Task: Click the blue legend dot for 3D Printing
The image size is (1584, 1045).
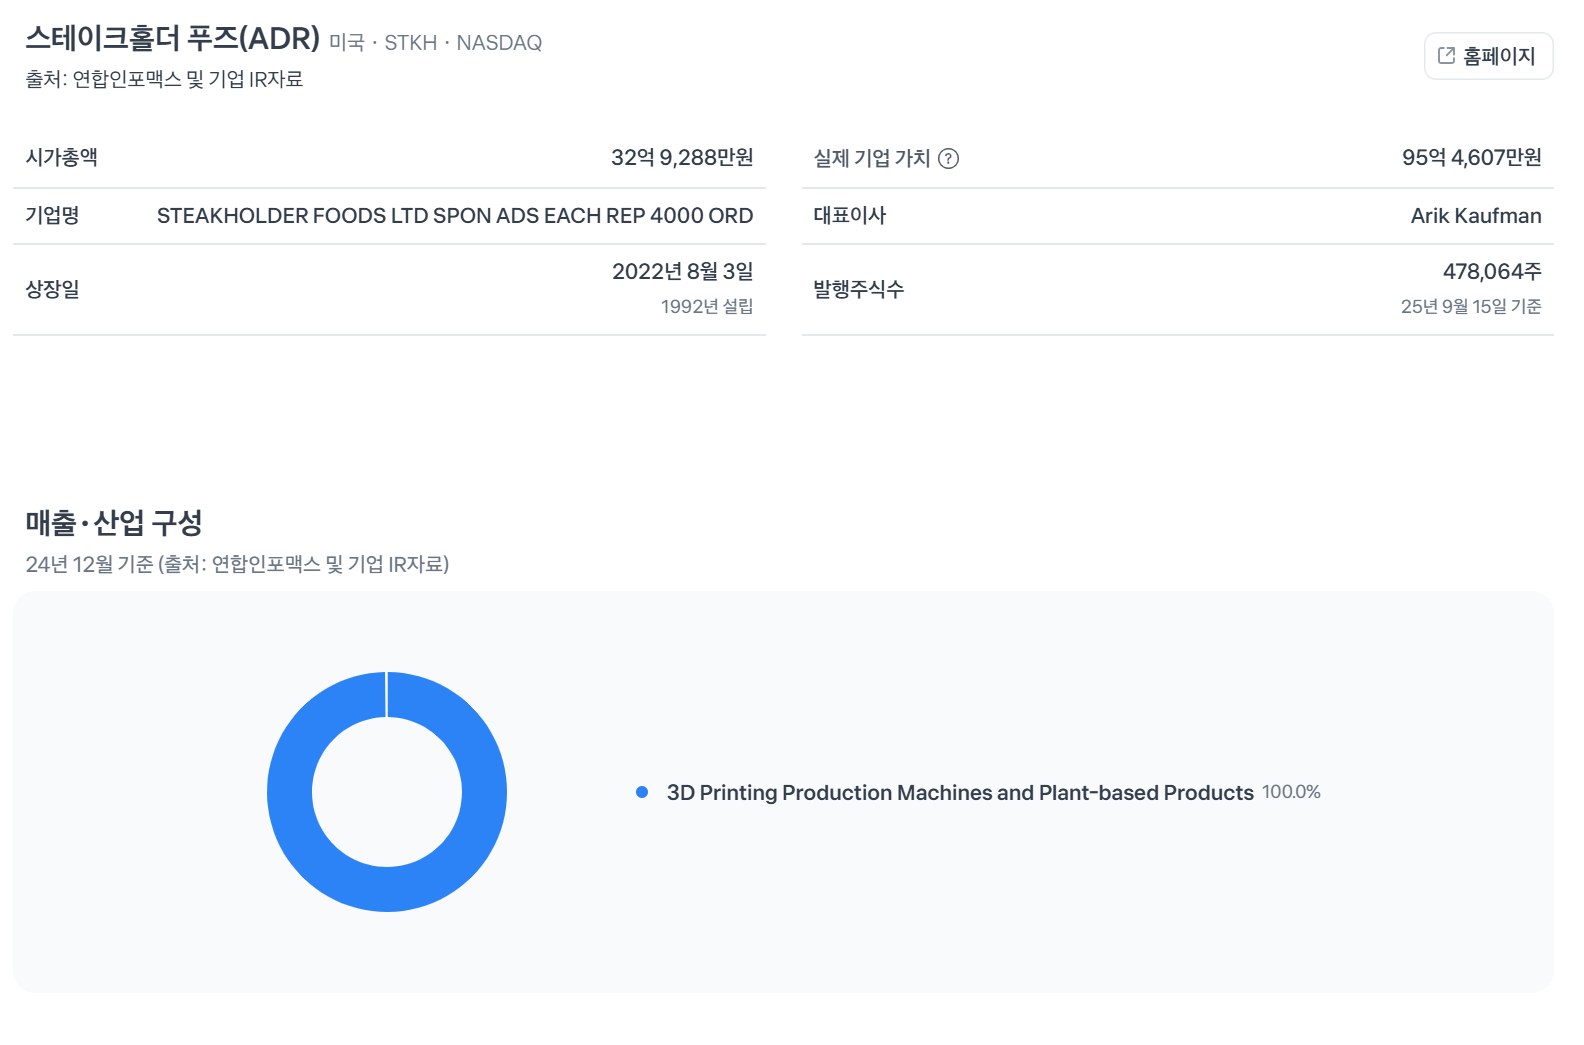Action: click(x=642, y=792)
